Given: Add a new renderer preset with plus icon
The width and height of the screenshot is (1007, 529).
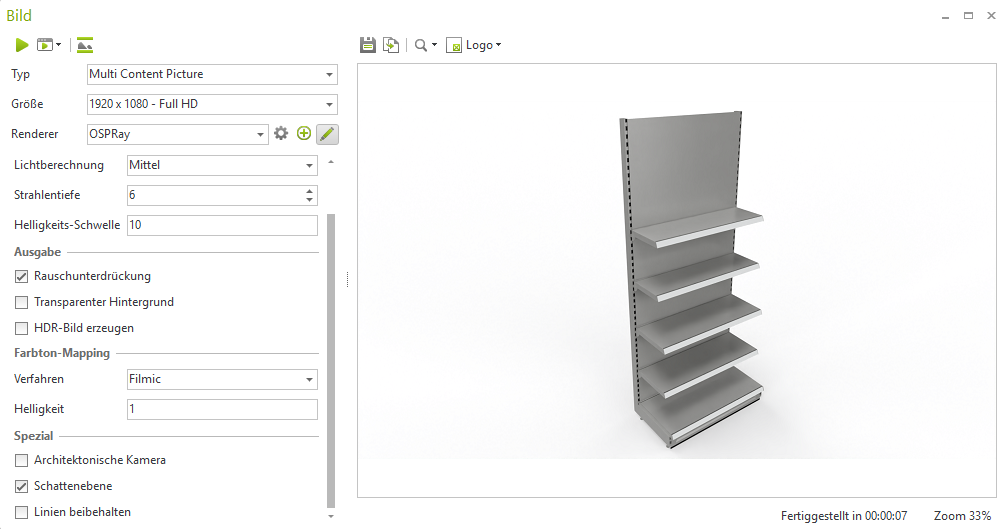Looking at the screenshot, I should (304, 134).
